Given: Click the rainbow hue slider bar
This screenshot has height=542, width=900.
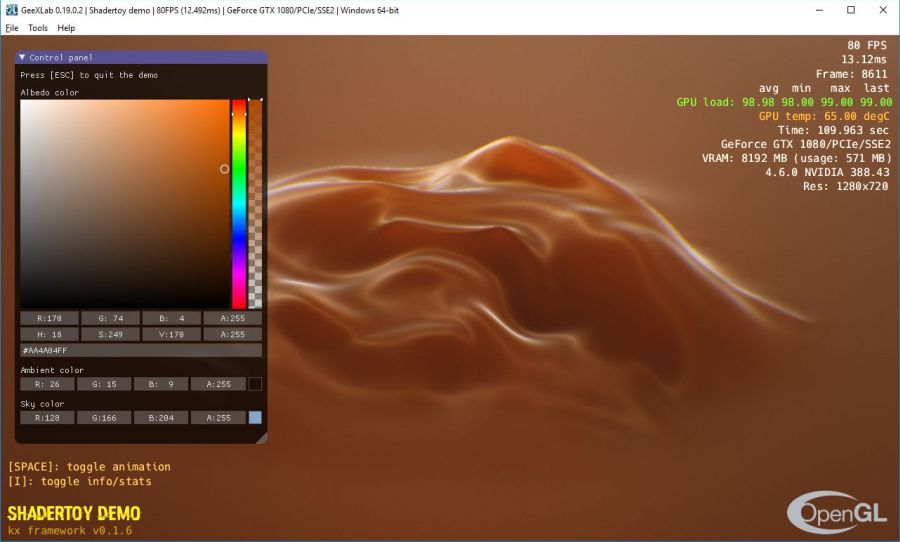Looking at the screenshot, I should (x=239, y=204).
